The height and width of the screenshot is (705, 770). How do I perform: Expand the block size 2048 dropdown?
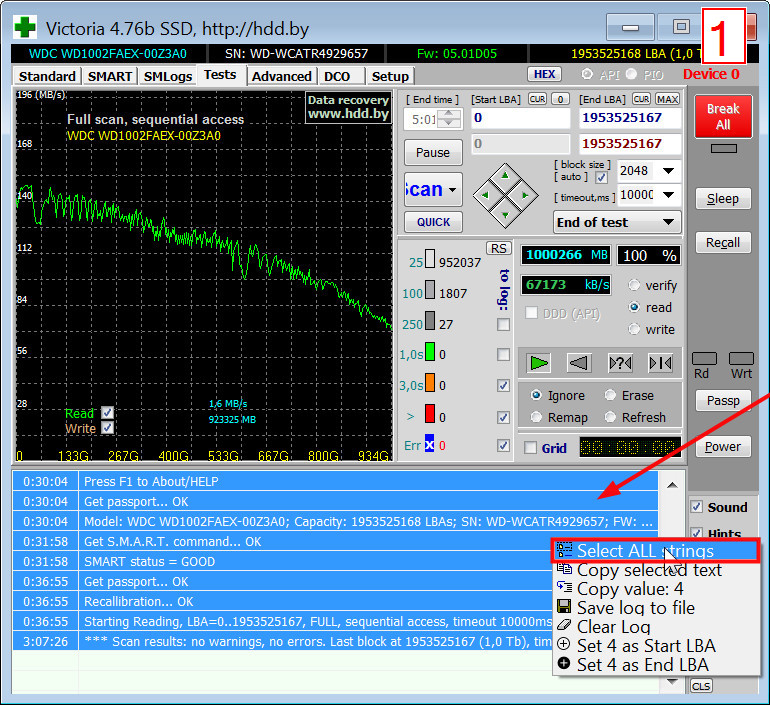point(669,171)
